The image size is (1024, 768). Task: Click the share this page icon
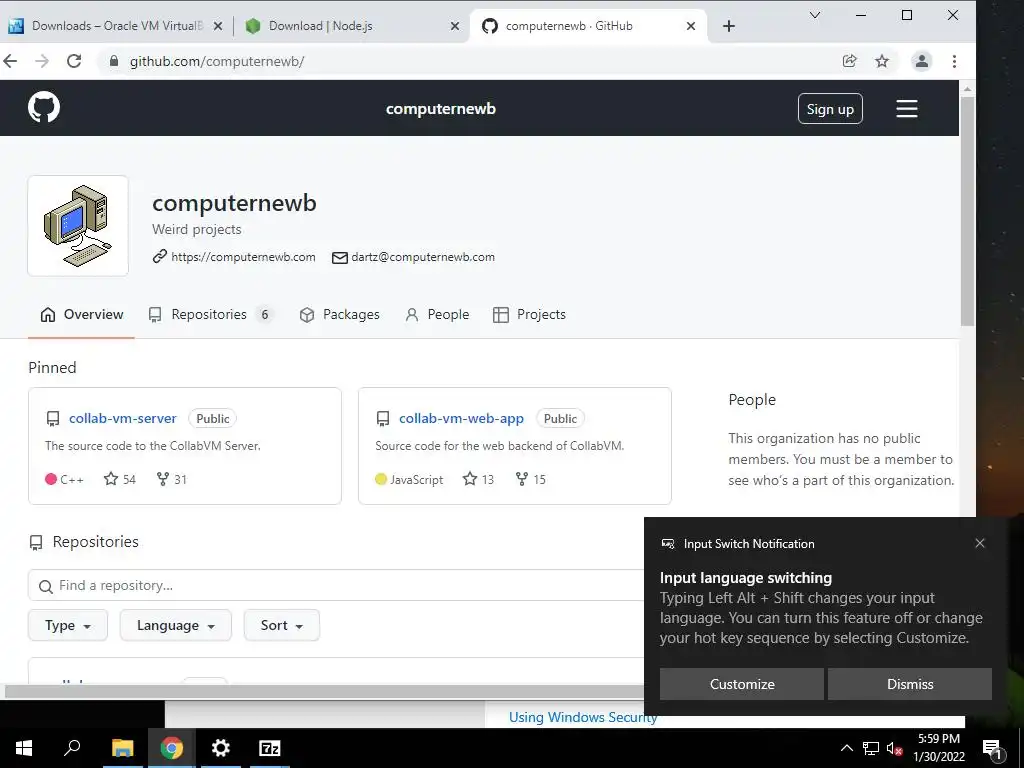coord(850,61)
